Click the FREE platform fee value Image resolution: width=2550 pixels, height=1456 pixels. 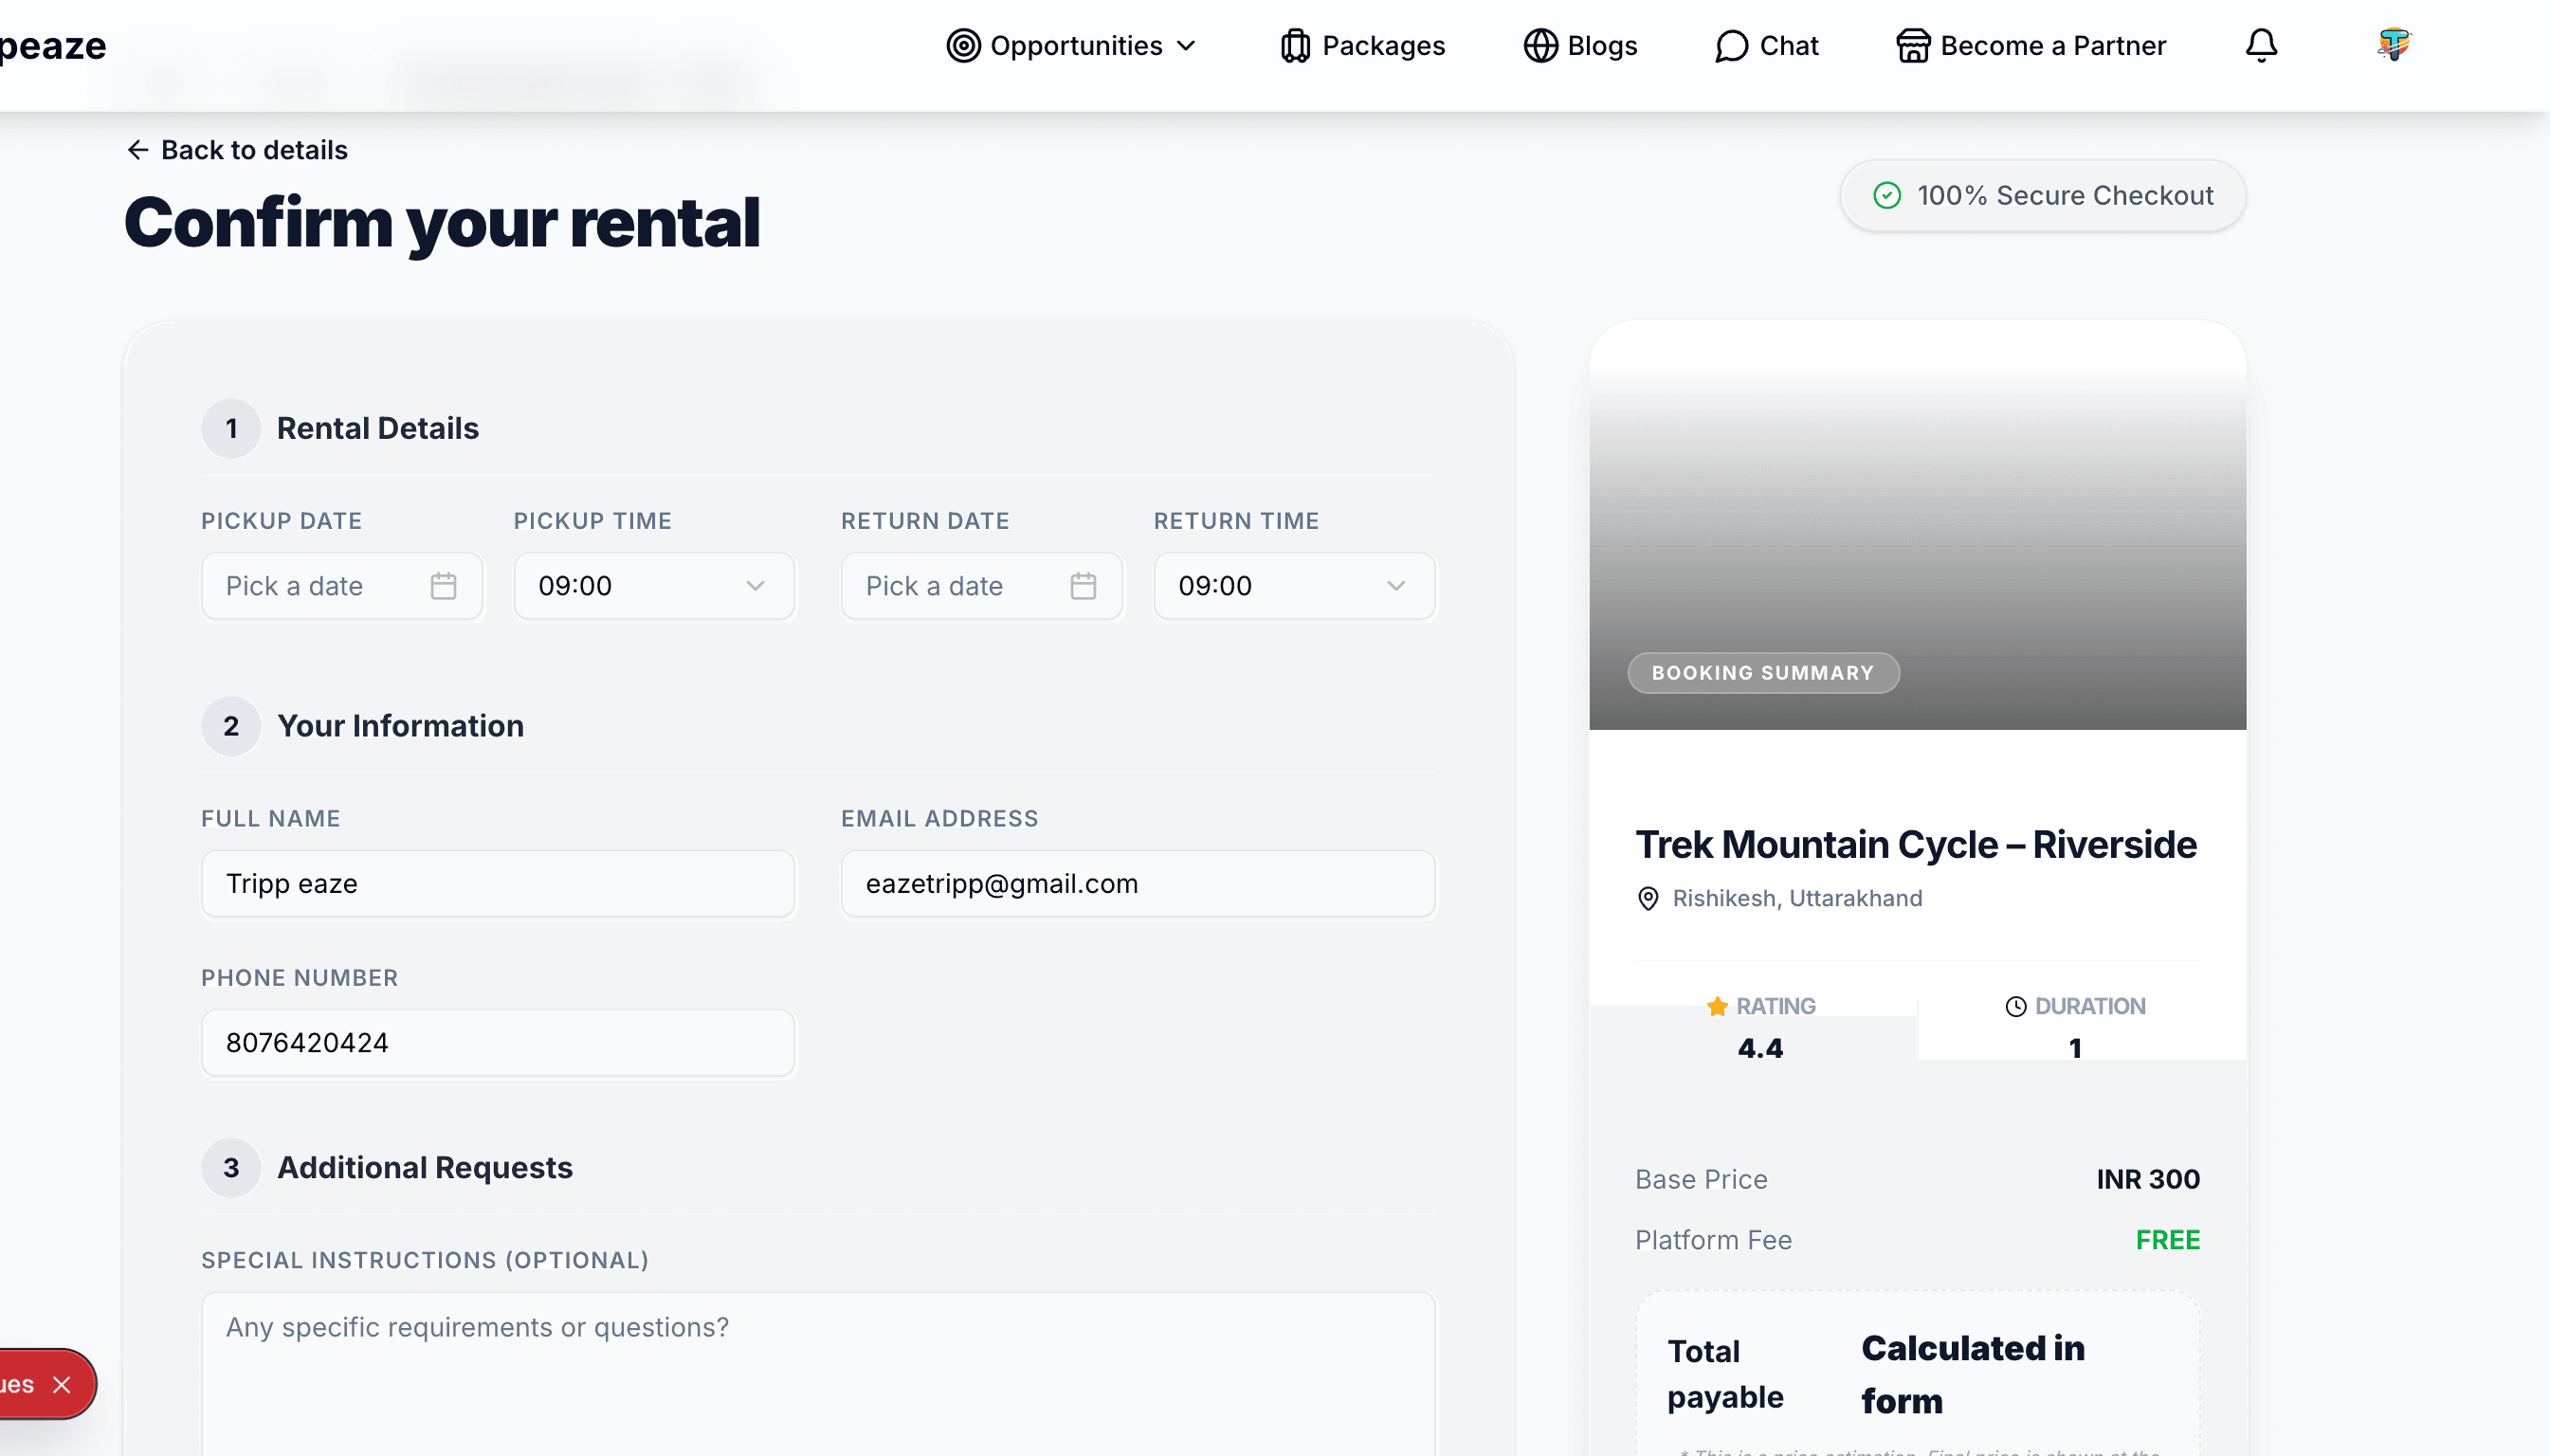(x=2168, y=1240)
